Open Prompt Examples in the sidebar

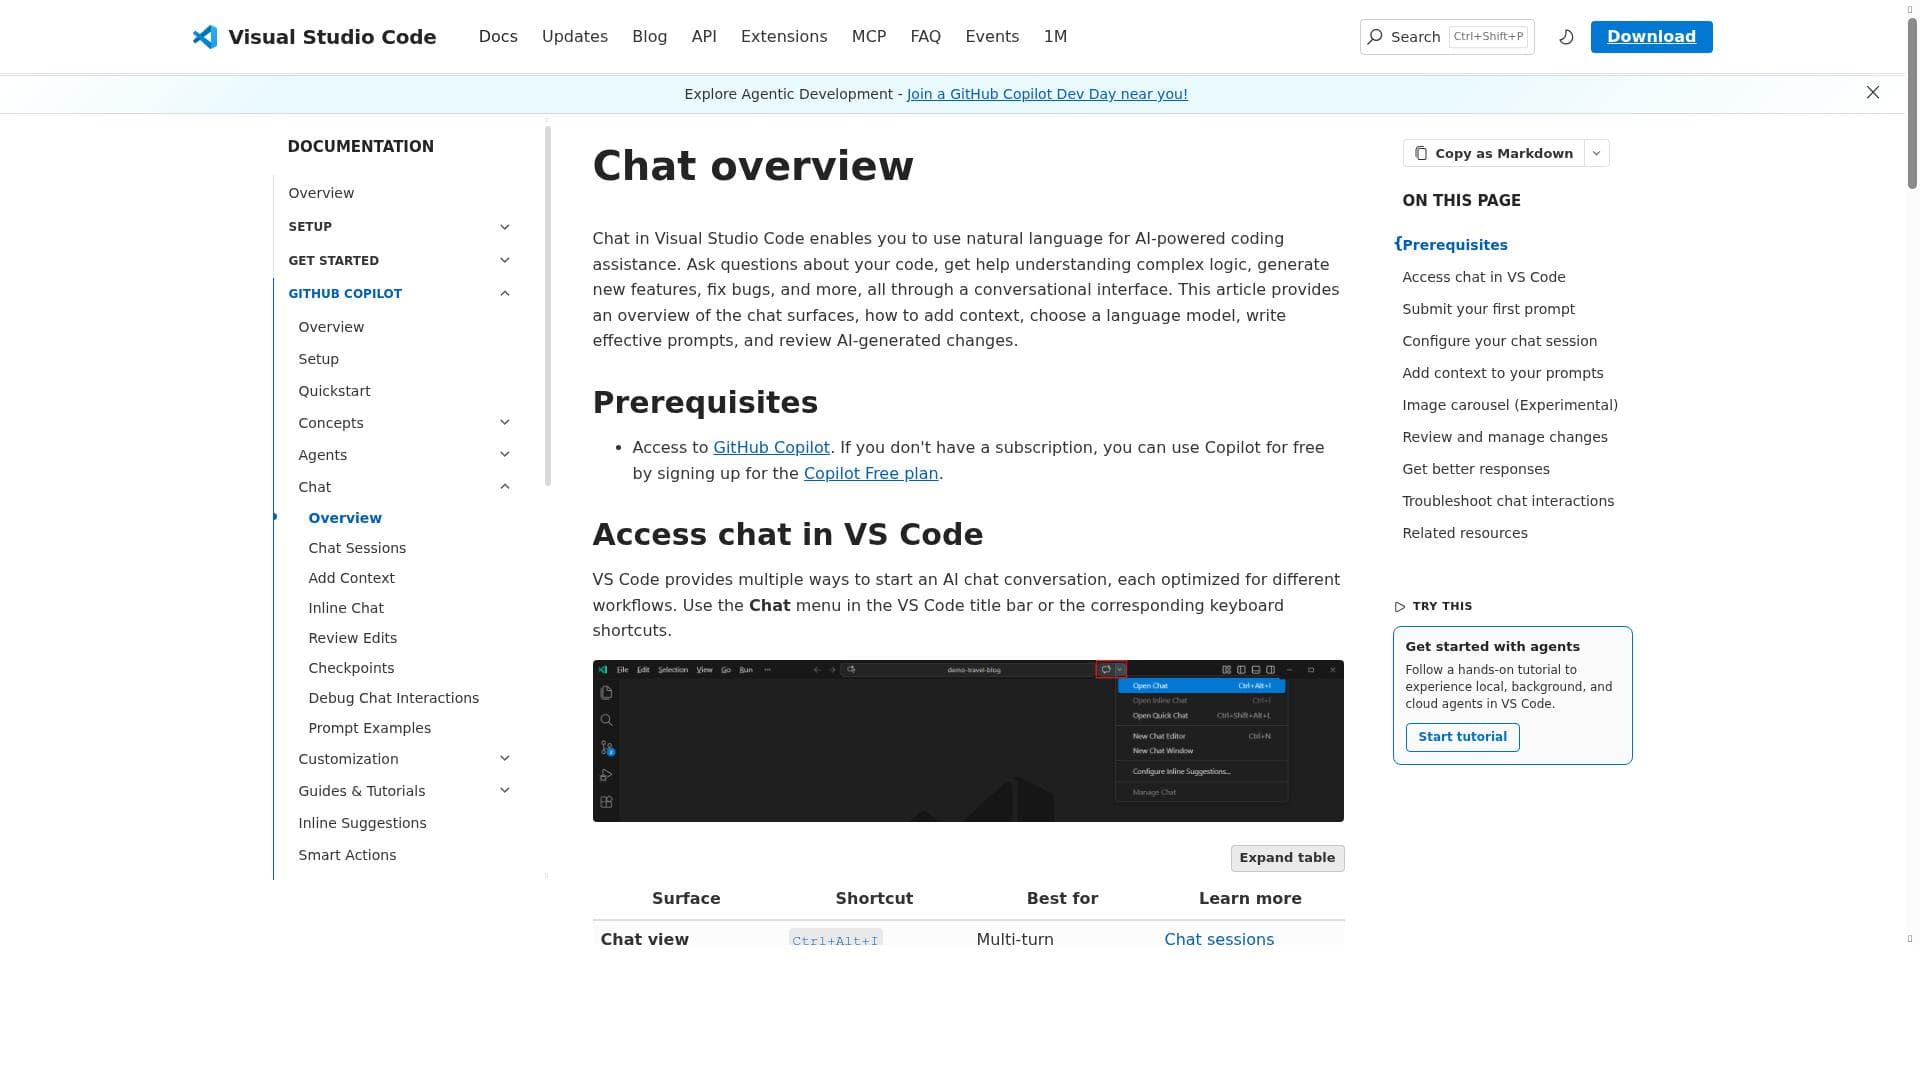click(369, 728)
